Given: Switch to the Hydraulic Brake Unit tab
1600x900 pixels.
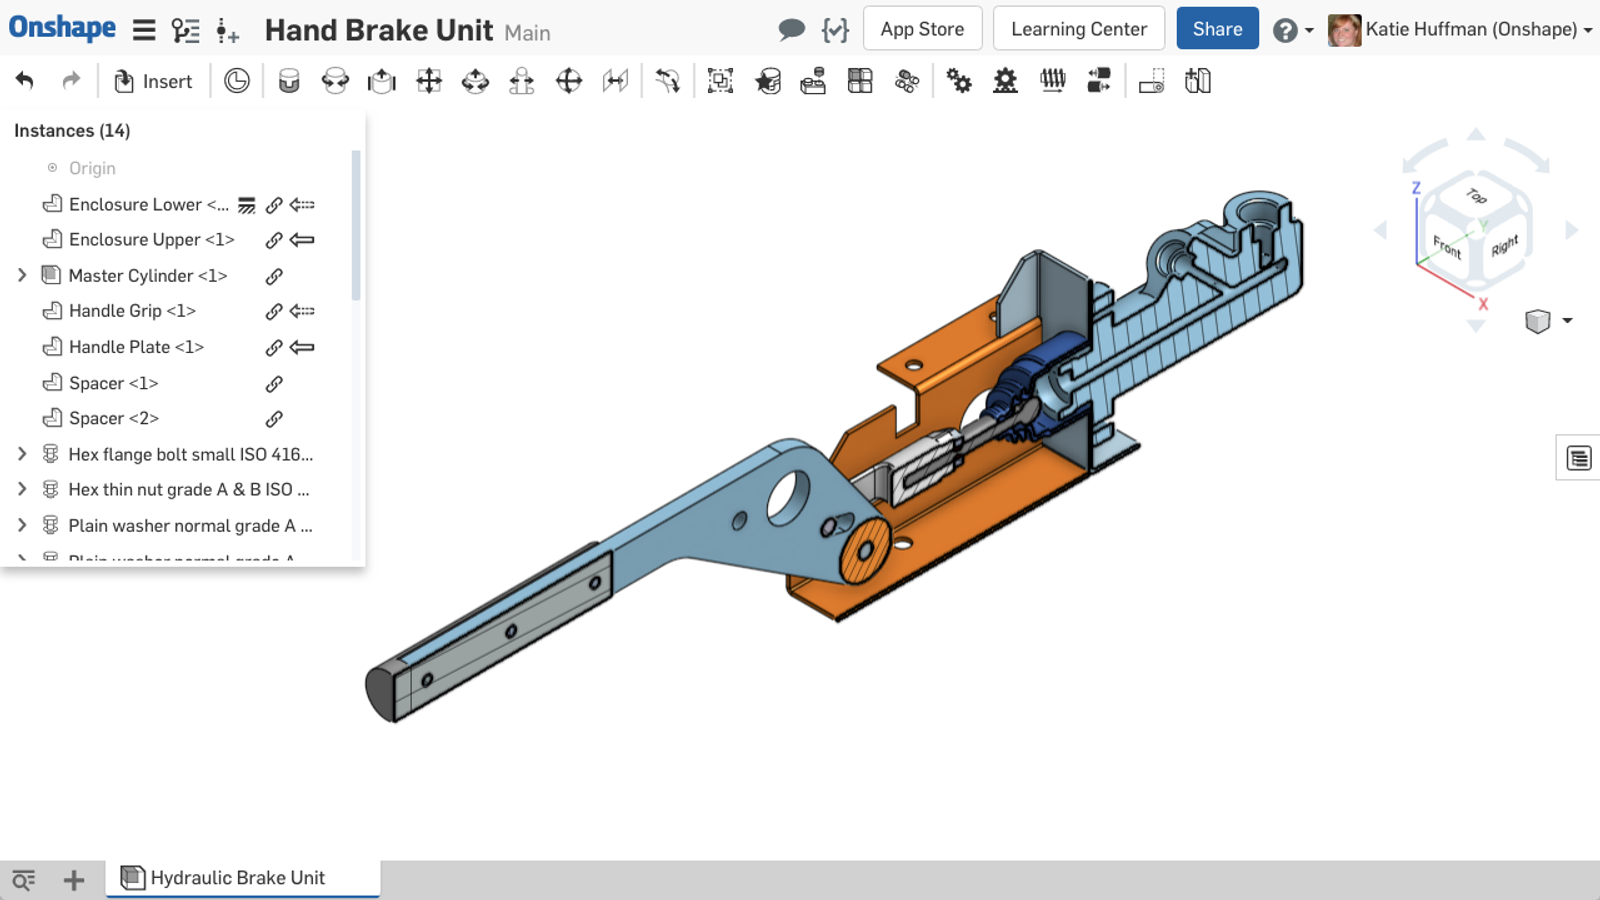Looking at the screenshot, I should 238,878.
